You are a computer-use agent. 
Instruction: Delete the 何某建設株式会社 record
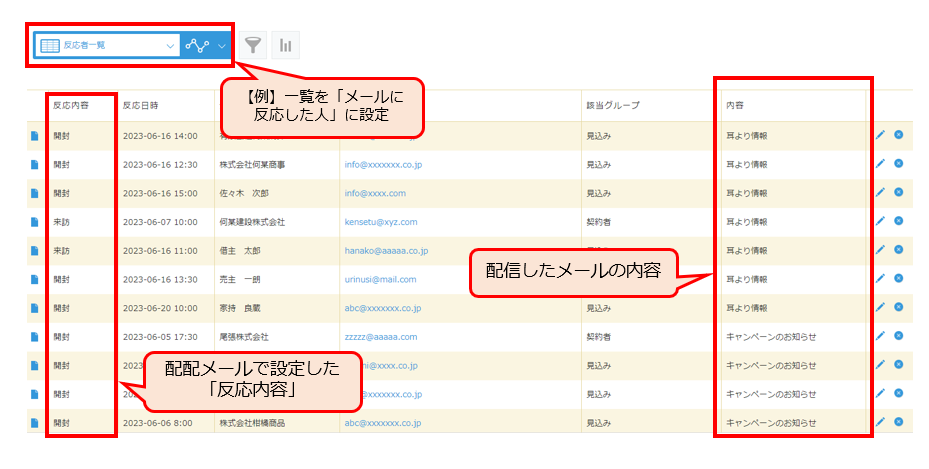pos(899,221)
